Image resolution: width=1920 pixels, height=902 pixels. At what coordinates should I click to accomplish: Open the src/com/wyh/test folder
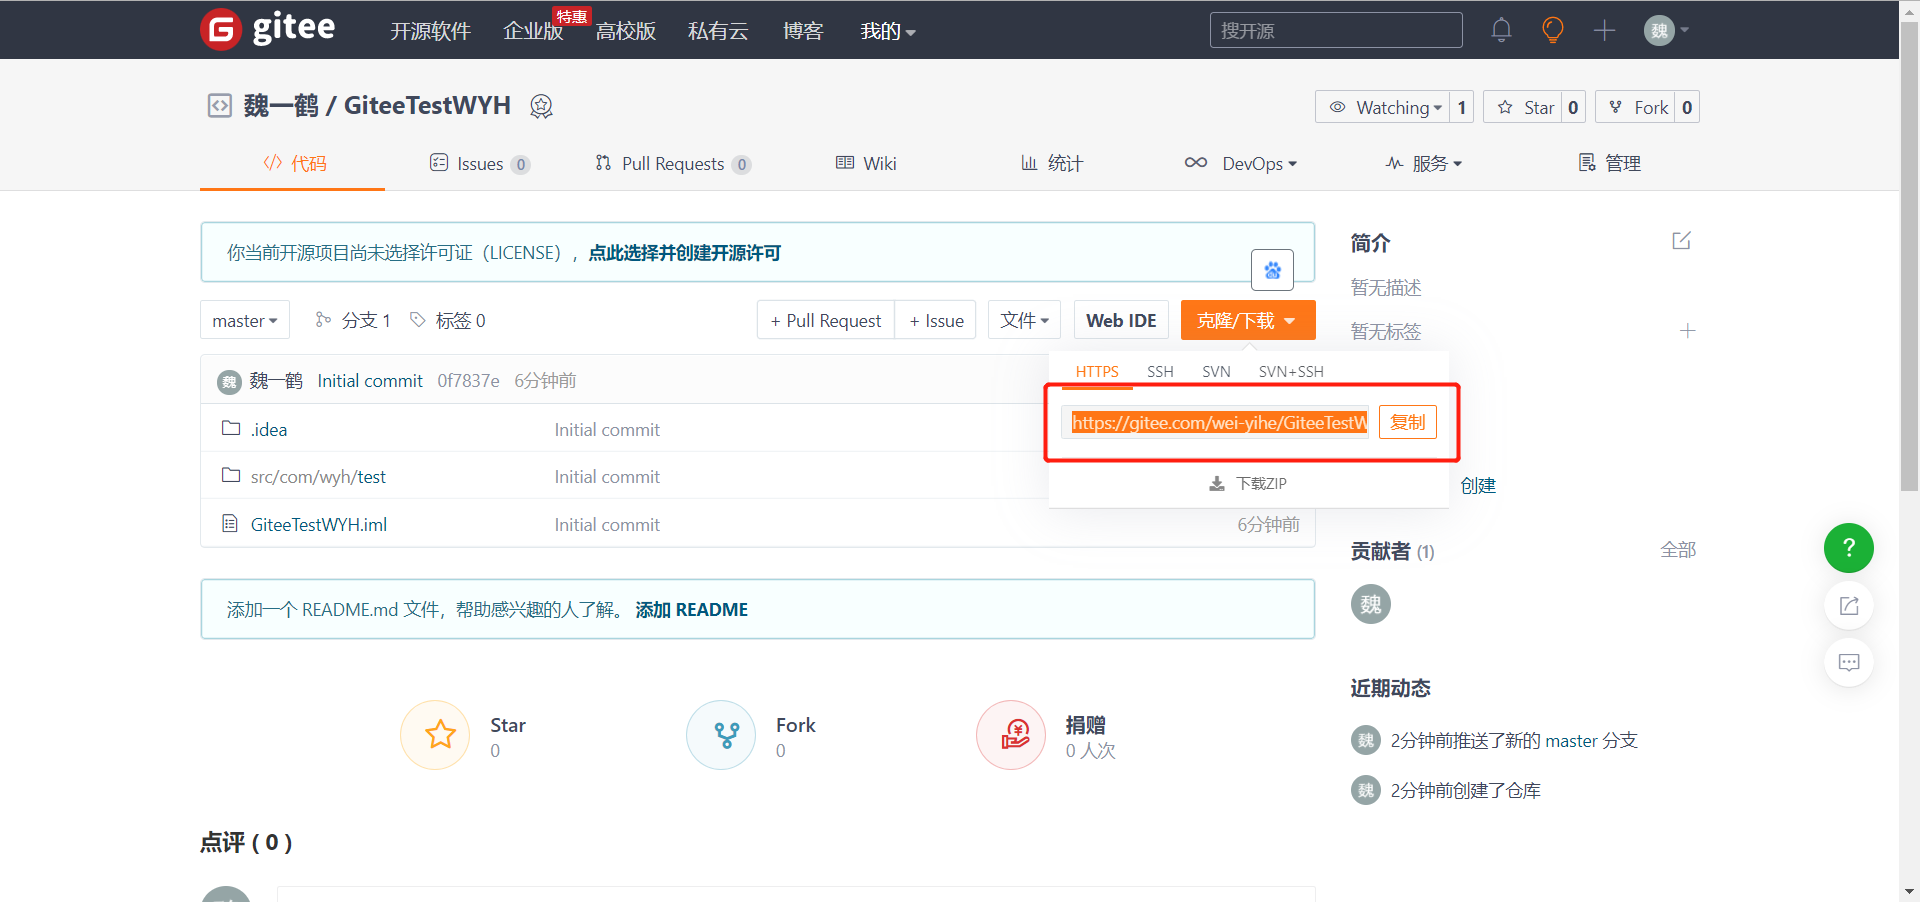click(318, 477)
